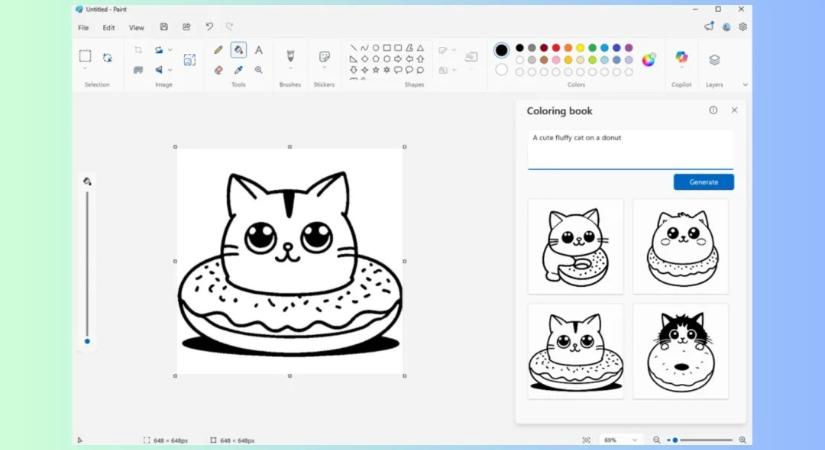Pick the yellow color swatch
Viewport: 825px width, 450px height.
pyautogui.click(x=580, y=48)
